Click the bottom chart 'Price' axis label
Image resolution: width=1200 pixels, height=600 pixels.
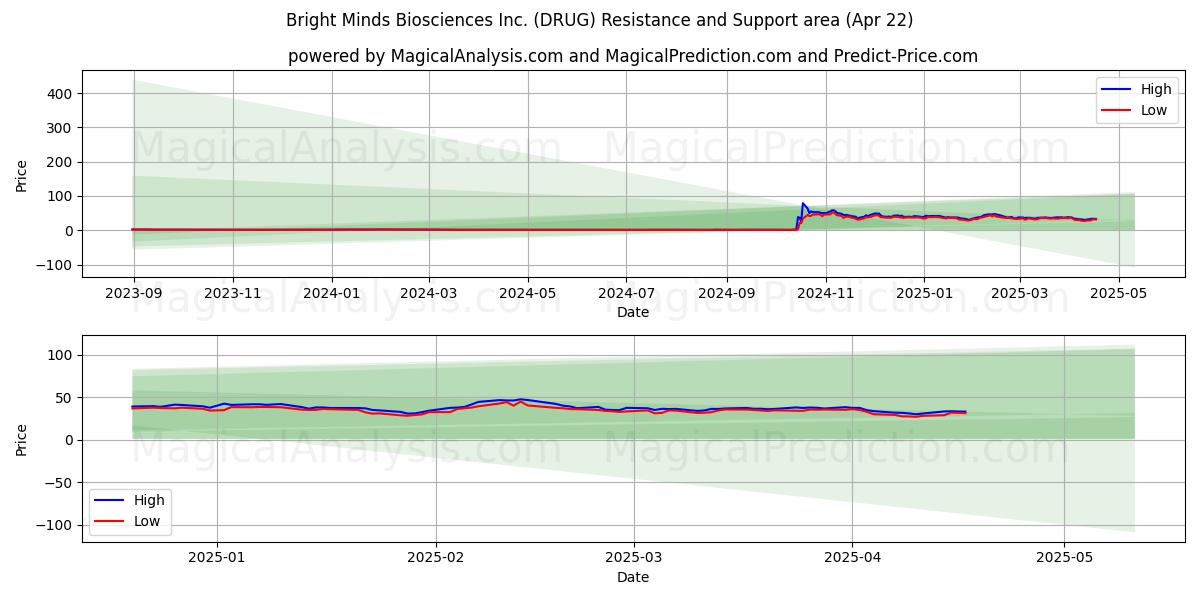click(22, 438)
